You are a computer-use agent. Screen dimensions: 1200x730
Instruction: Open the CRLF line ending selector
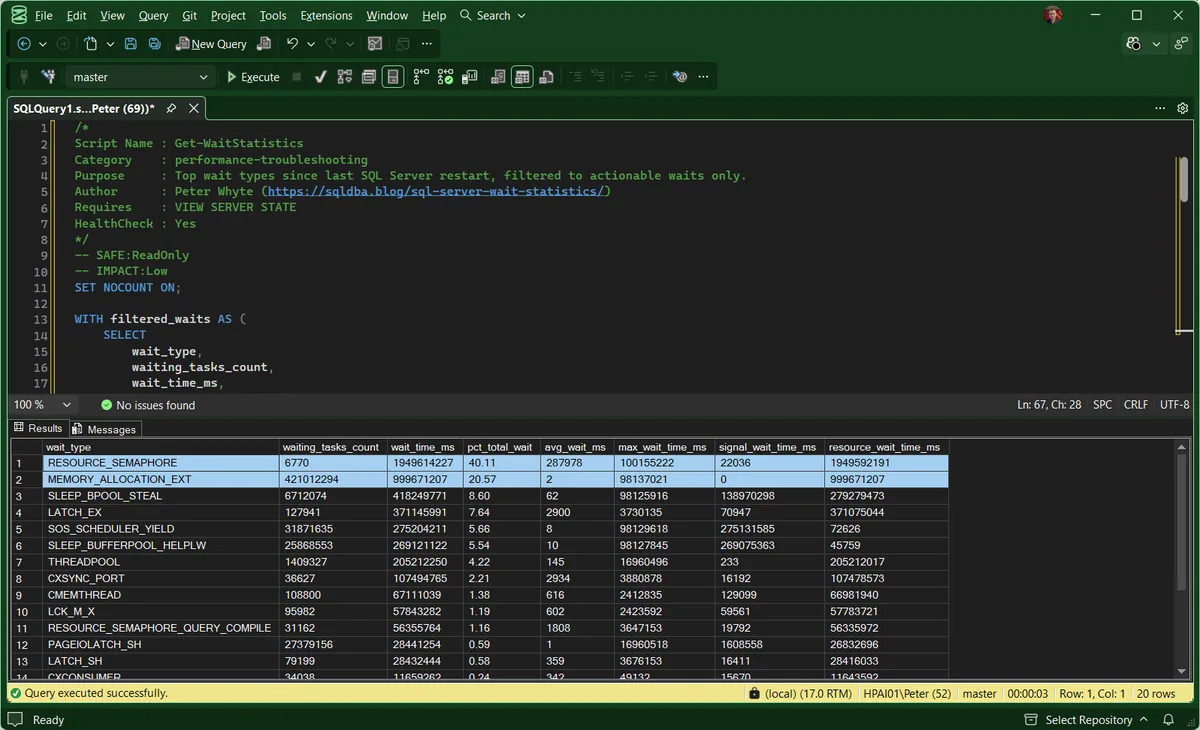[x=1136, y=405]
